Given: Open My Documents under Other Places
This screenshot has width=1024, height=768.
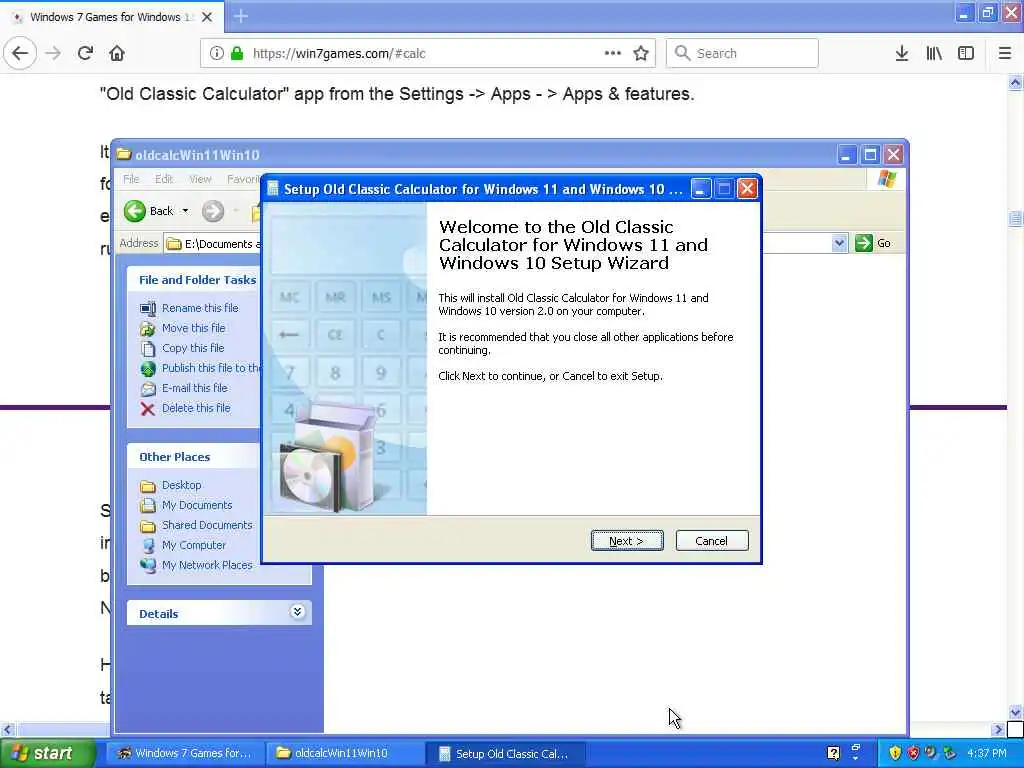Looking at the screenshot, I should [197, 505].
